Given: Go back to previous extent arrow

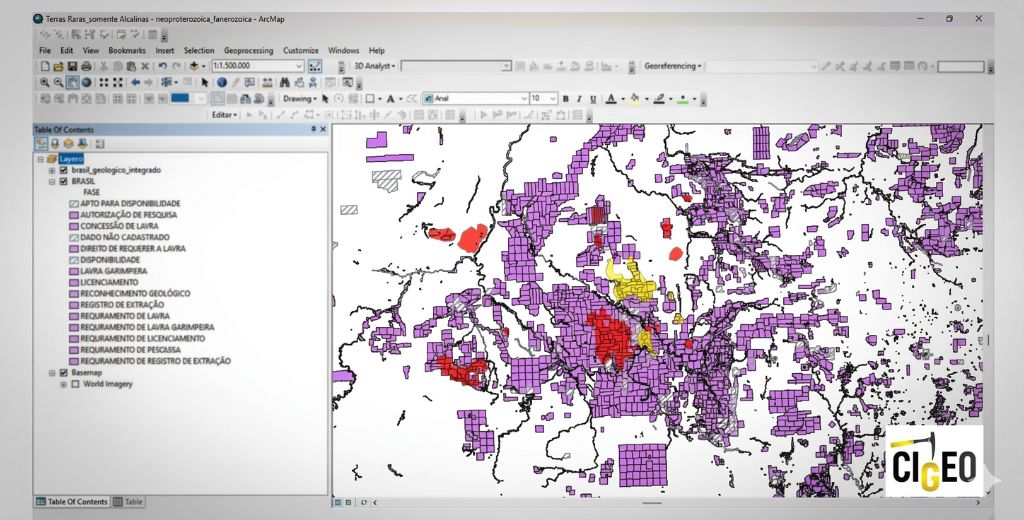Looking at the screenshot, I should [x=136, y=82].
